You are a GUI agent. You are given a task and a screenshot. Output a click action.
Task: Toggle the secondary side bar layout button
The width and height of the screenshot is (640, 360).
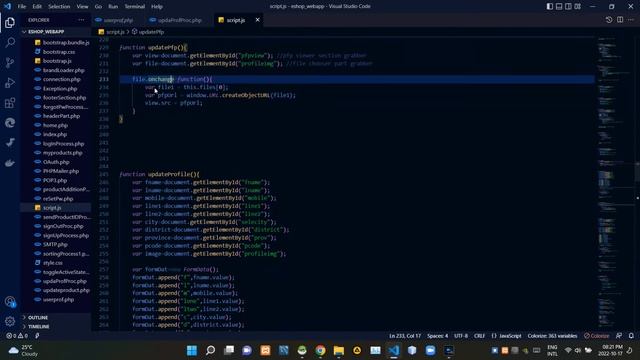point(568,7)
